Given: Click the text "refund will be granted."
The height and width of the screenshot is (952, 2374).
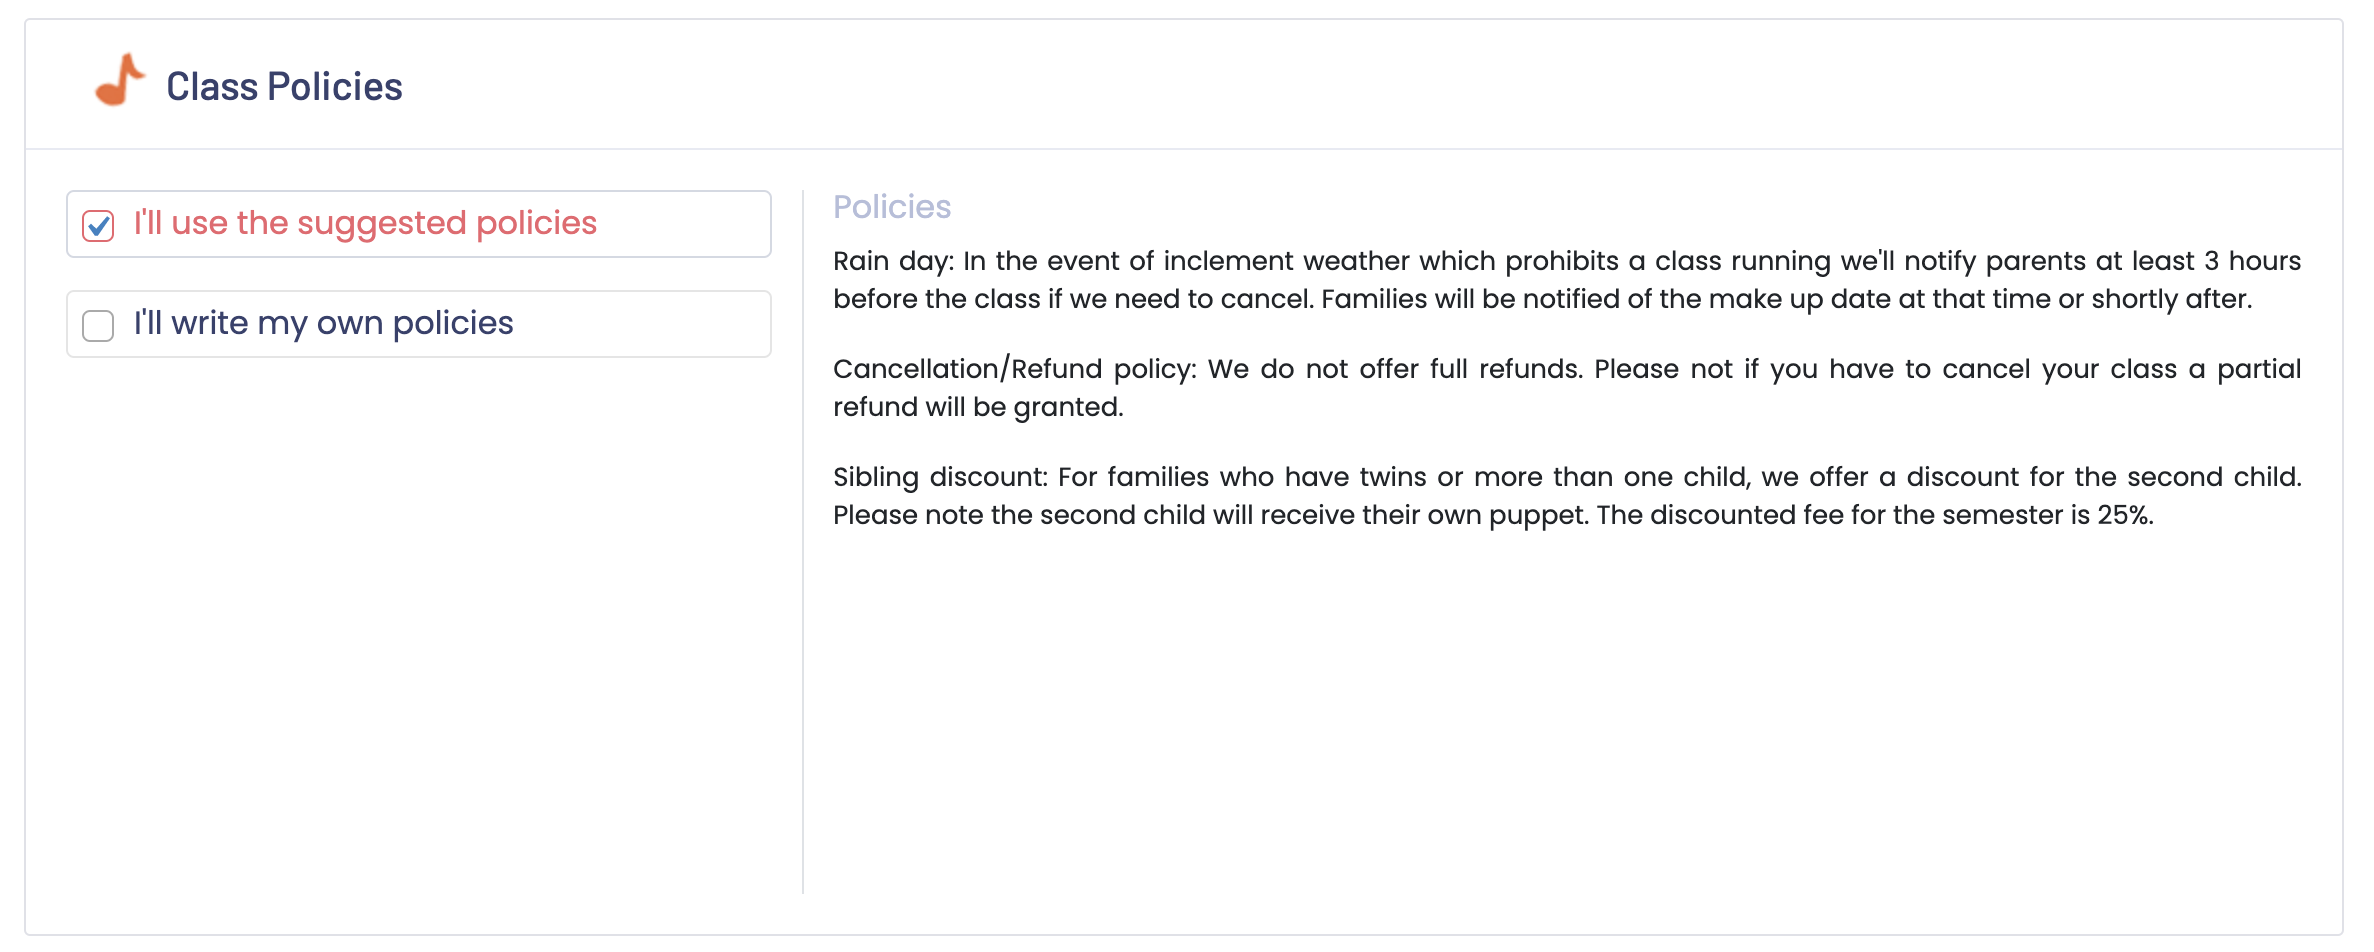Looking at the screenshot, I should click(978, 407).
